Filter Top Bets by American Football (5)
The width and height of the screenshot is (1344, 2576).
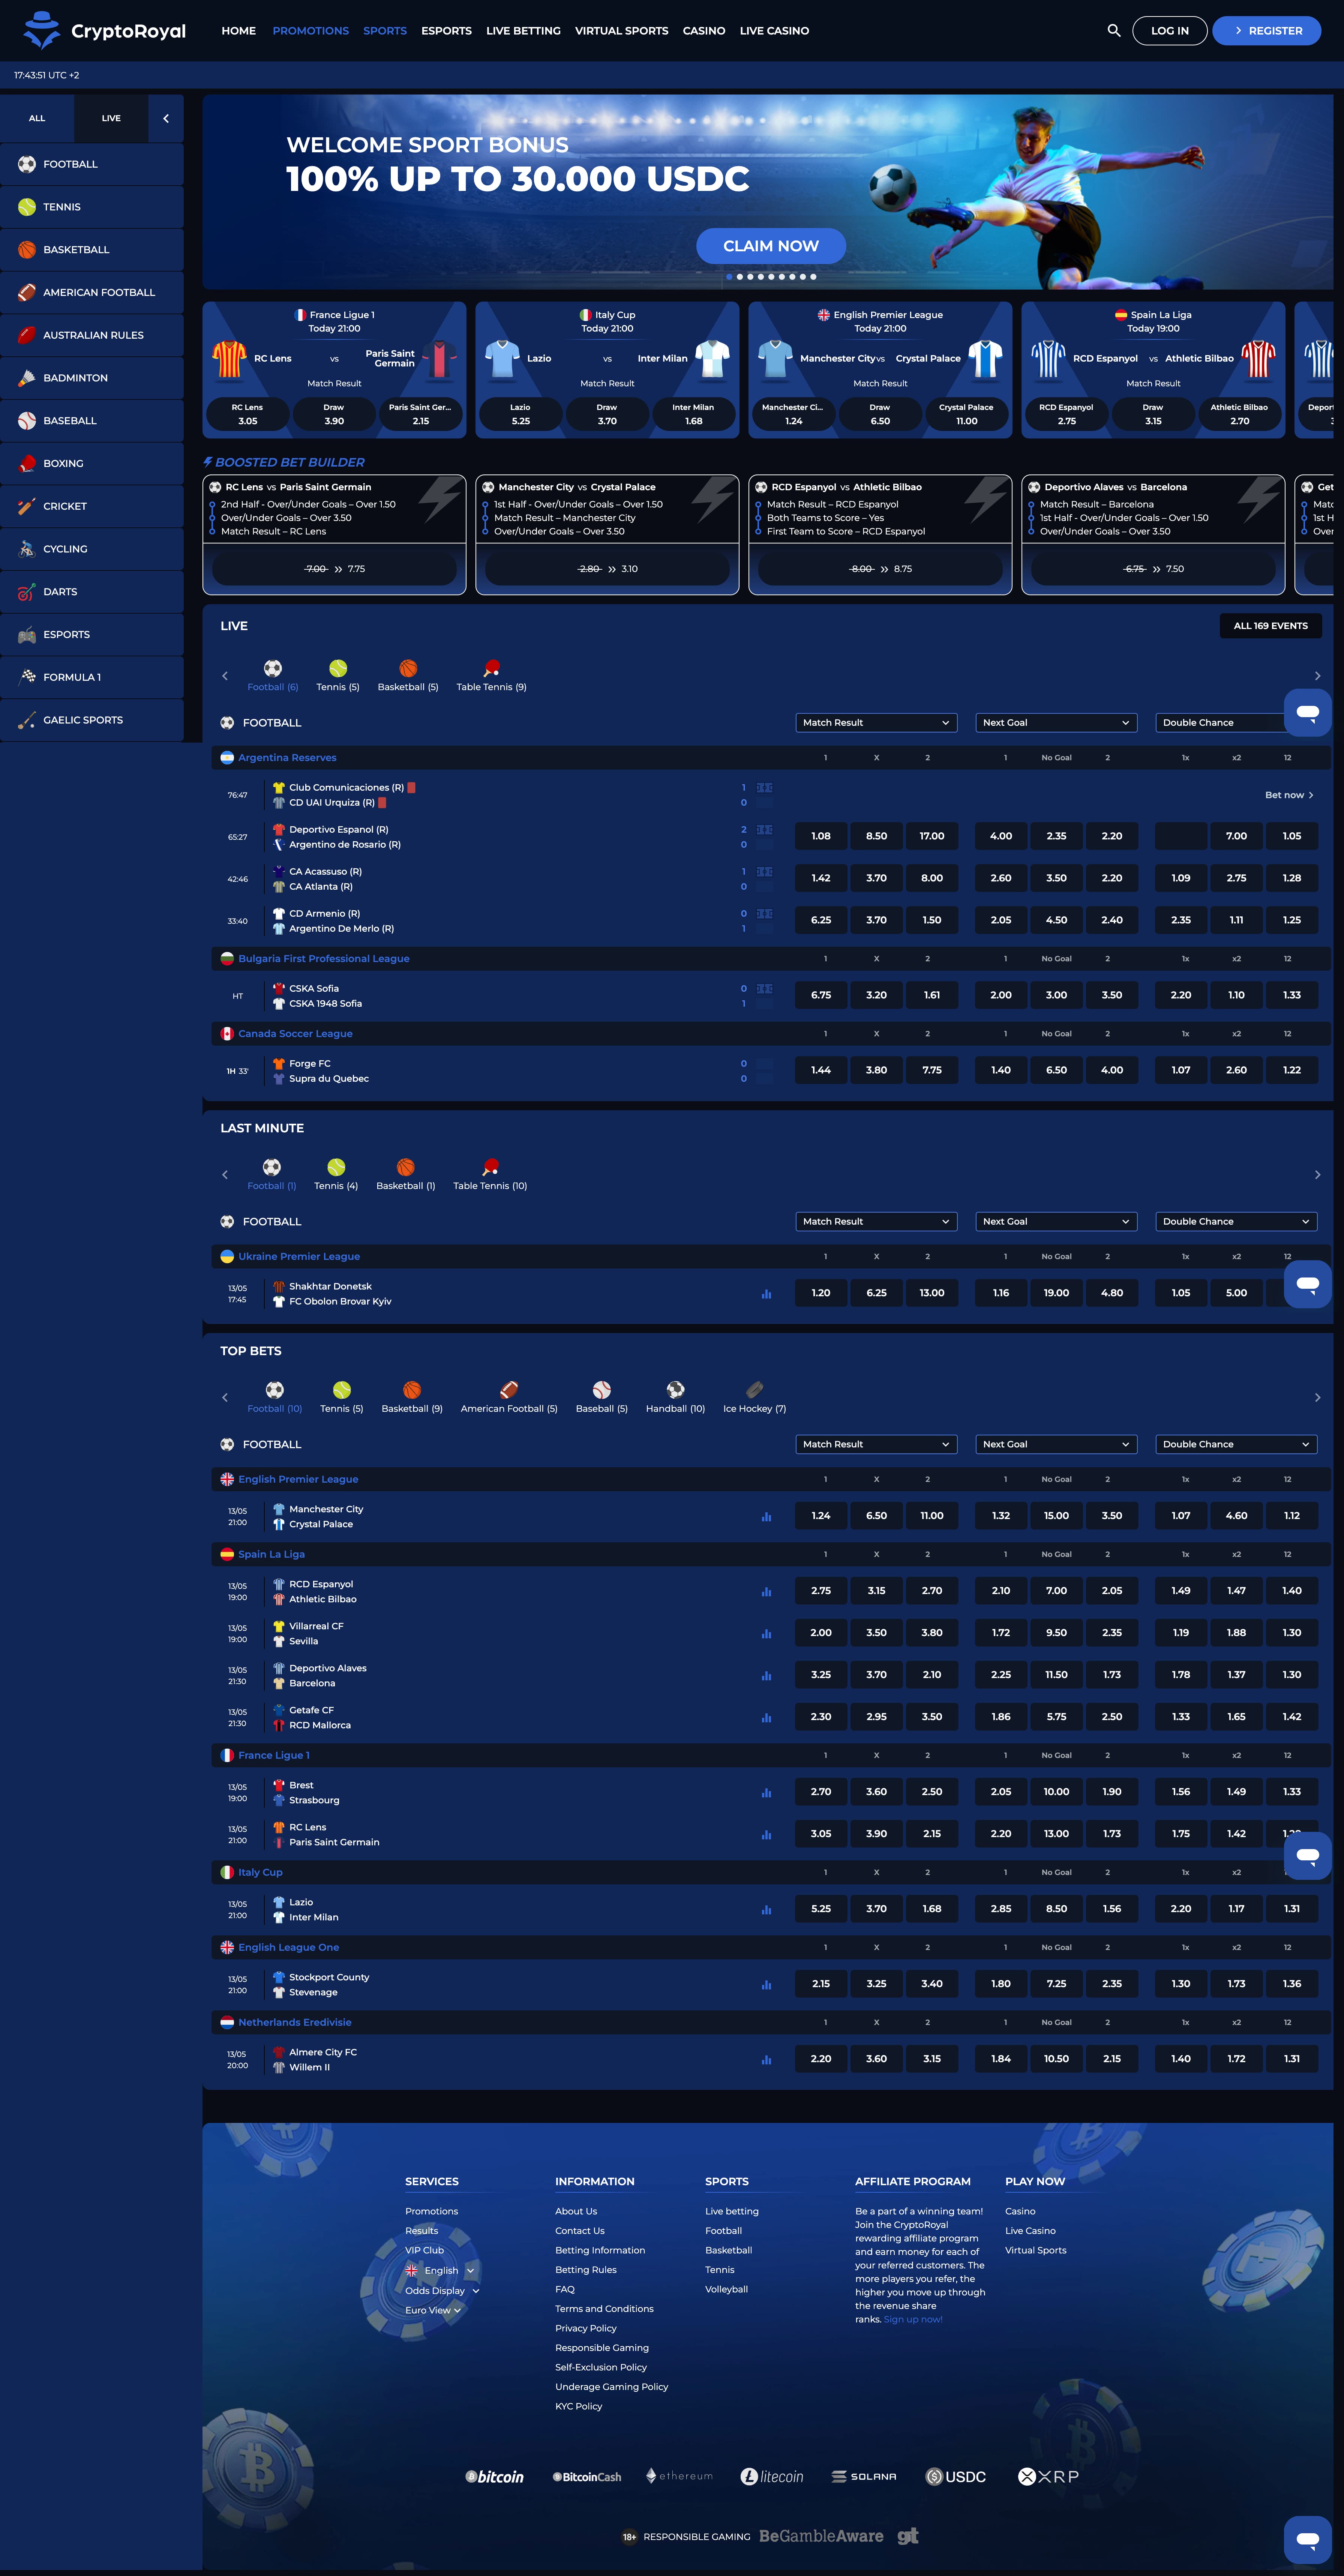pos(509,1397)
